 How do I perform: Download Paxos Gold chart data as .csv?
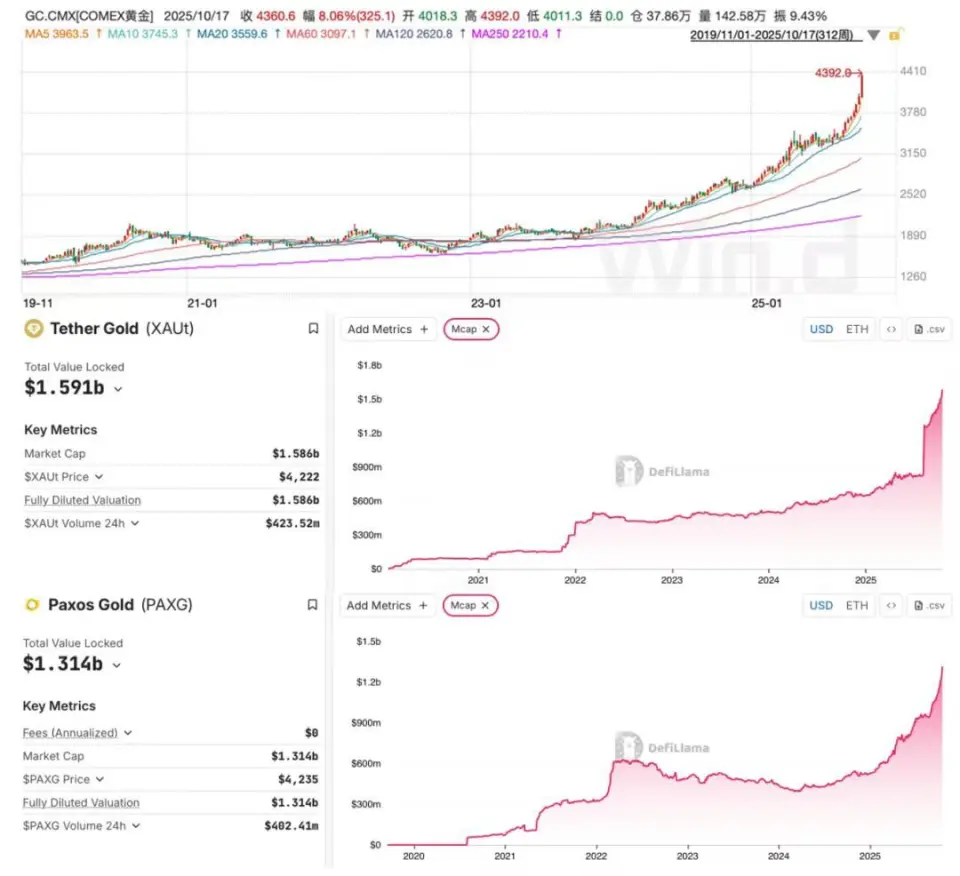(929, 605)
